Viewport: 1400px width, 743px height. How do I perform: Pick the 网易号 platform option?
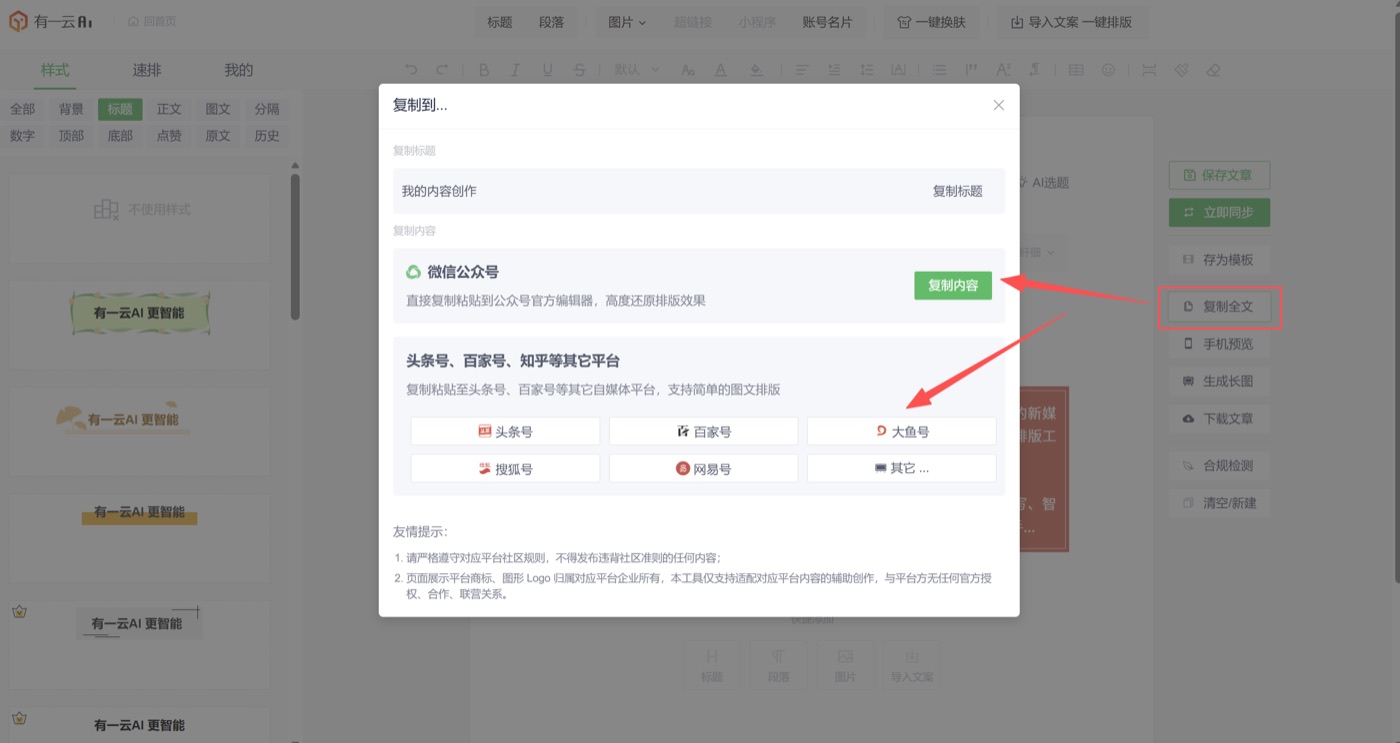[x=703, y=468]
